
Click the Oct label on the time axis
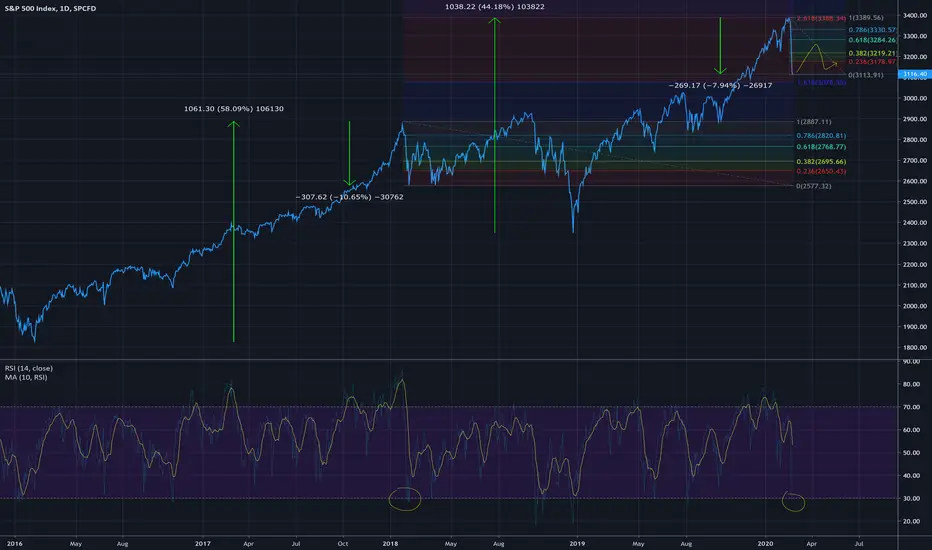click(343, 544)
